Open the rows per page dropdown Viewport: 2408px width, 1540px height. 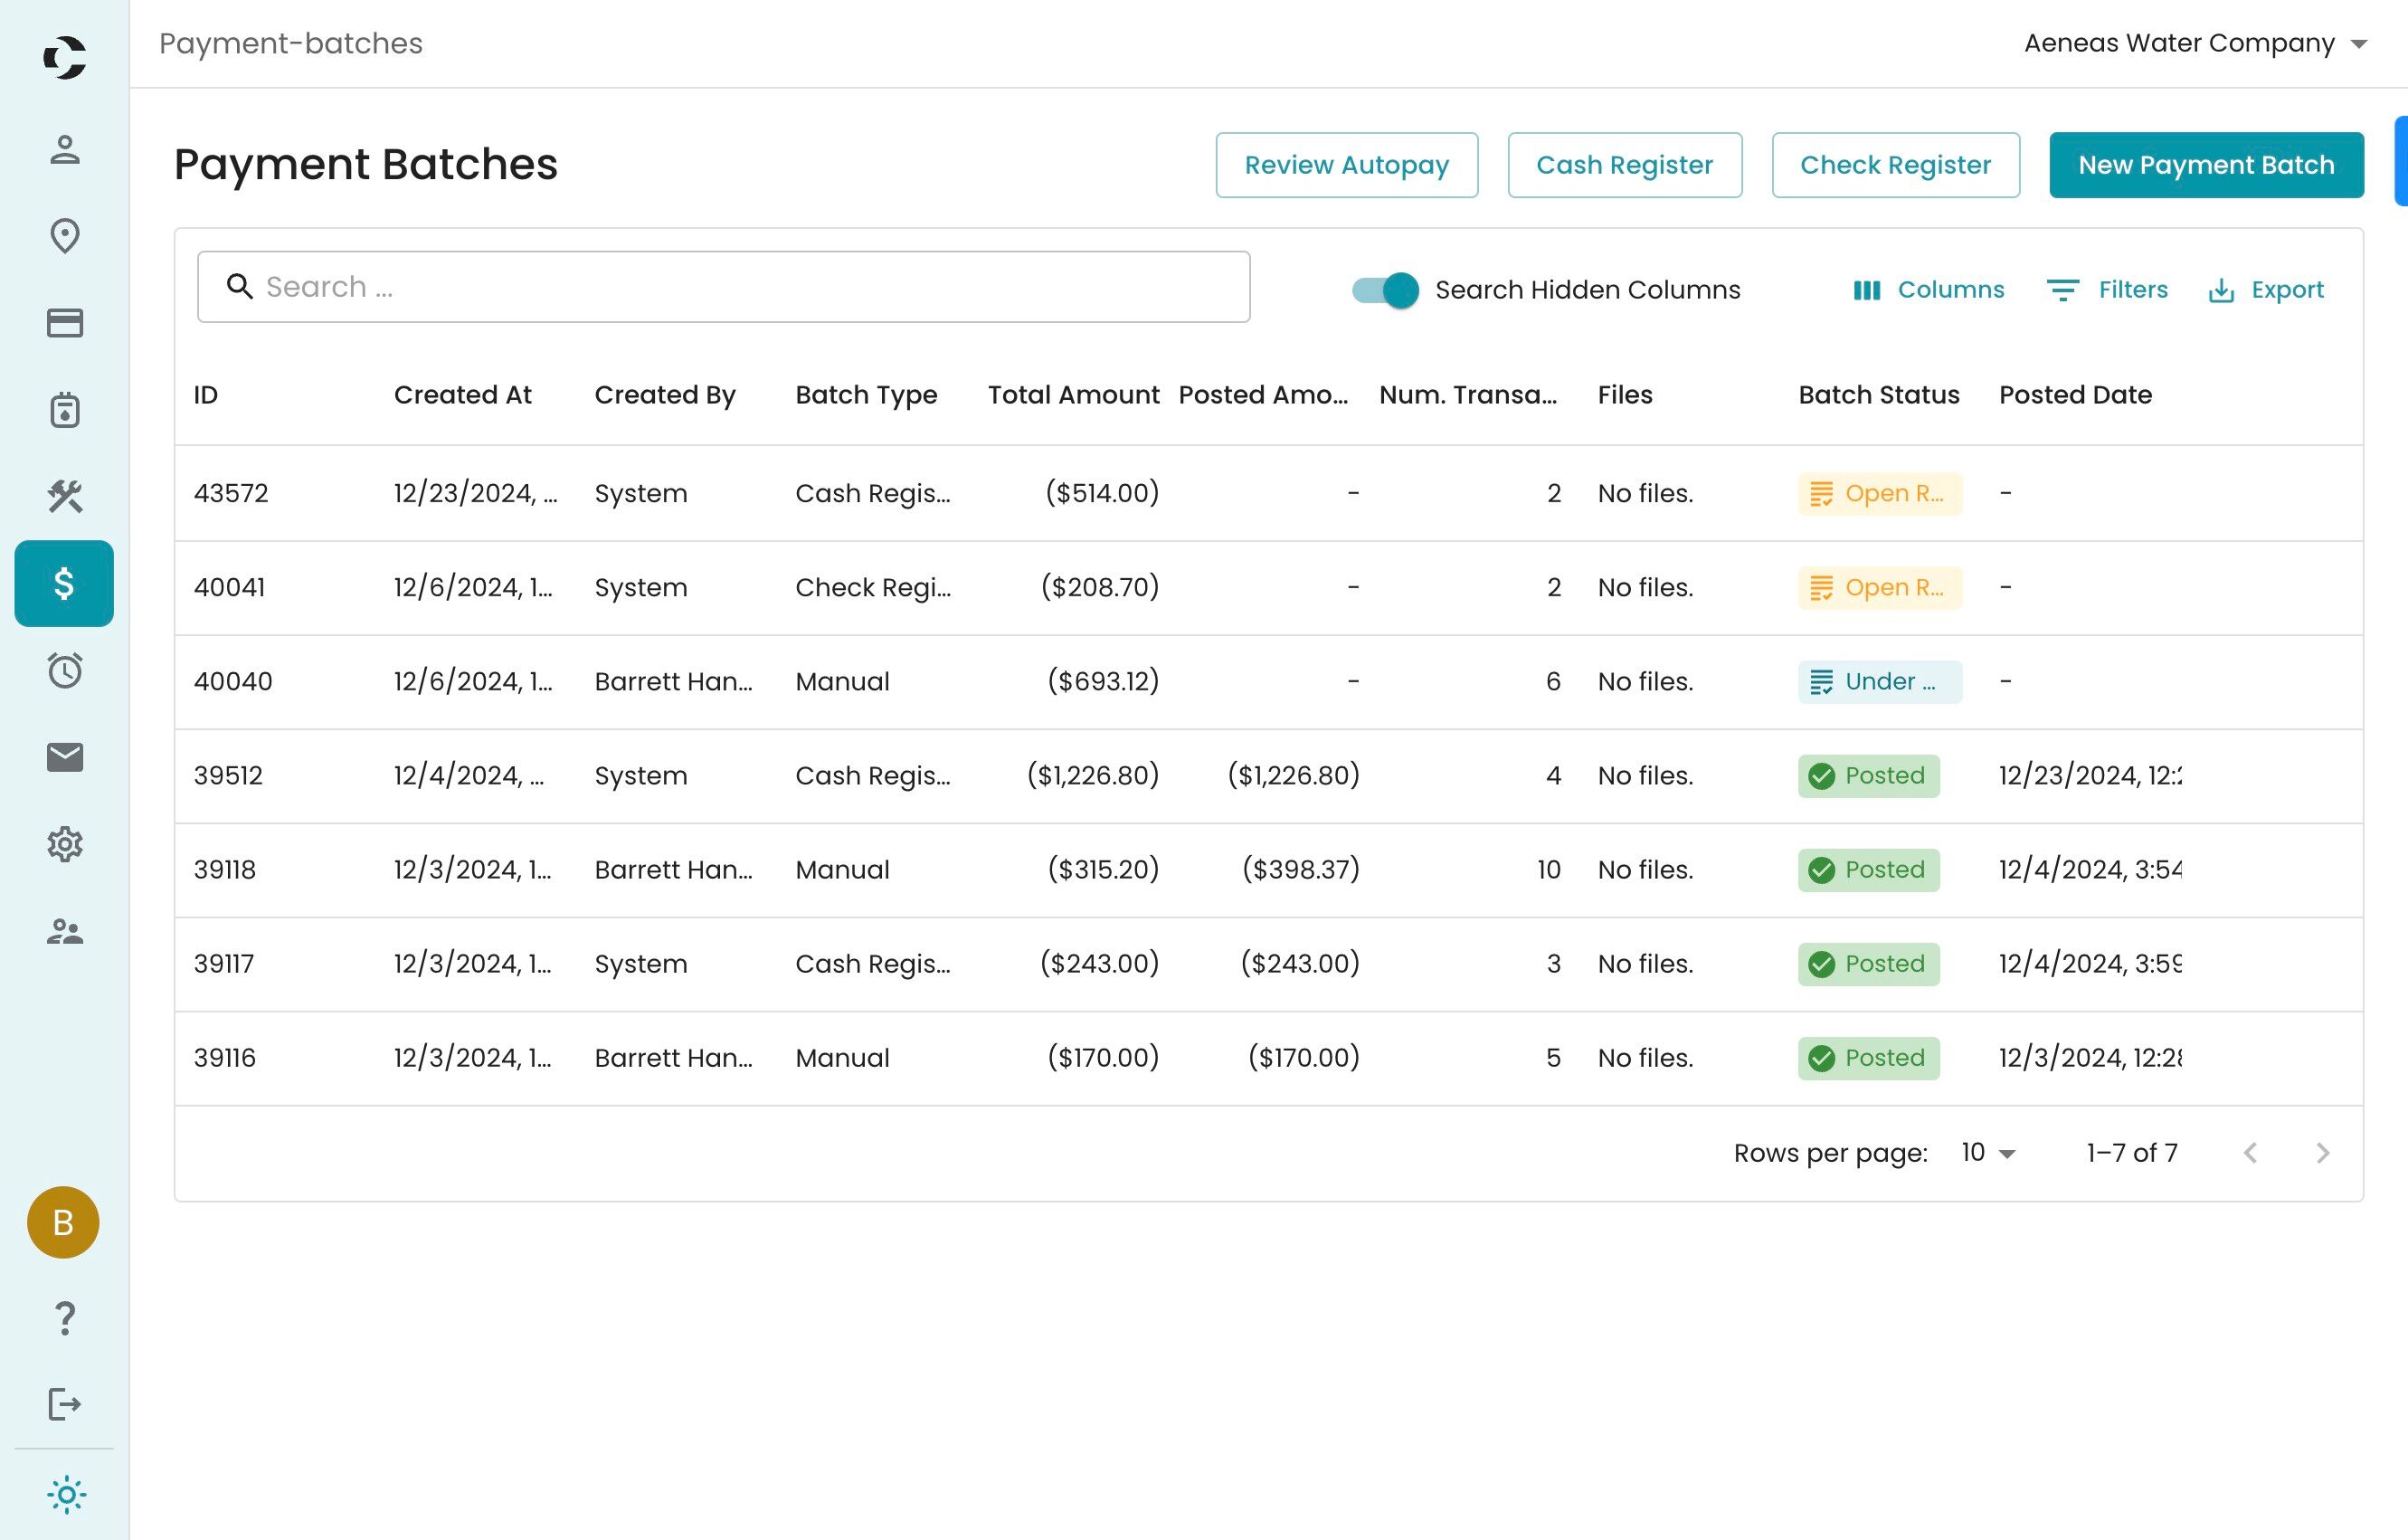click(x=1988, y=1153)
